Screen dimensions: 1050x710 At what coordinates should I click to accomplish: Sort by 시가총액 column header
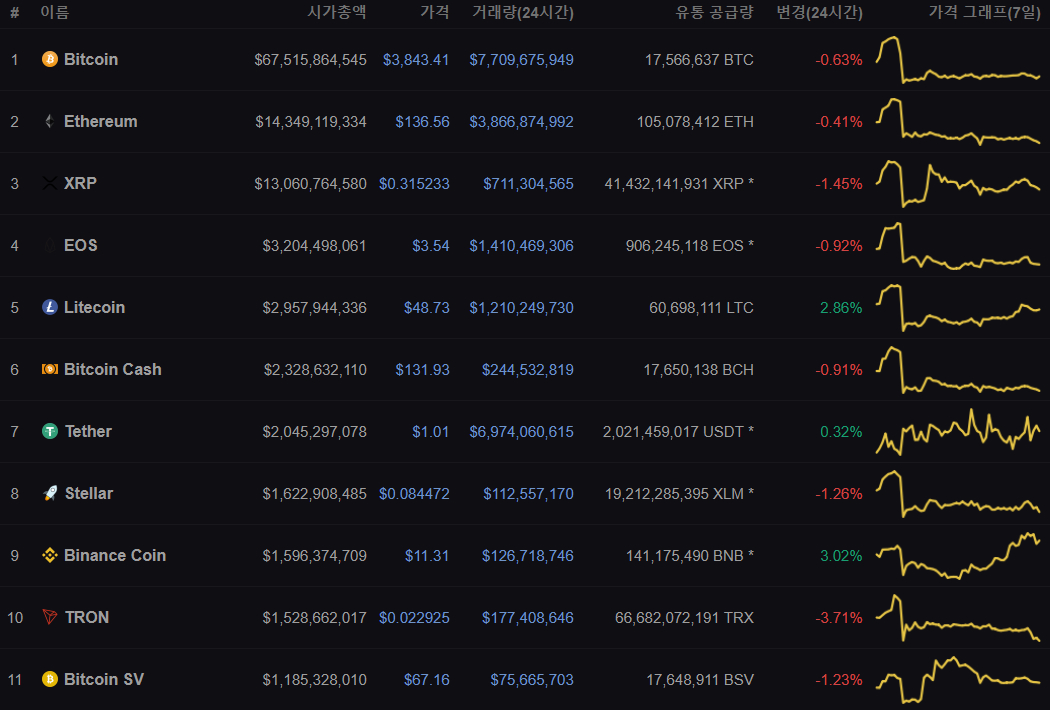337,12
